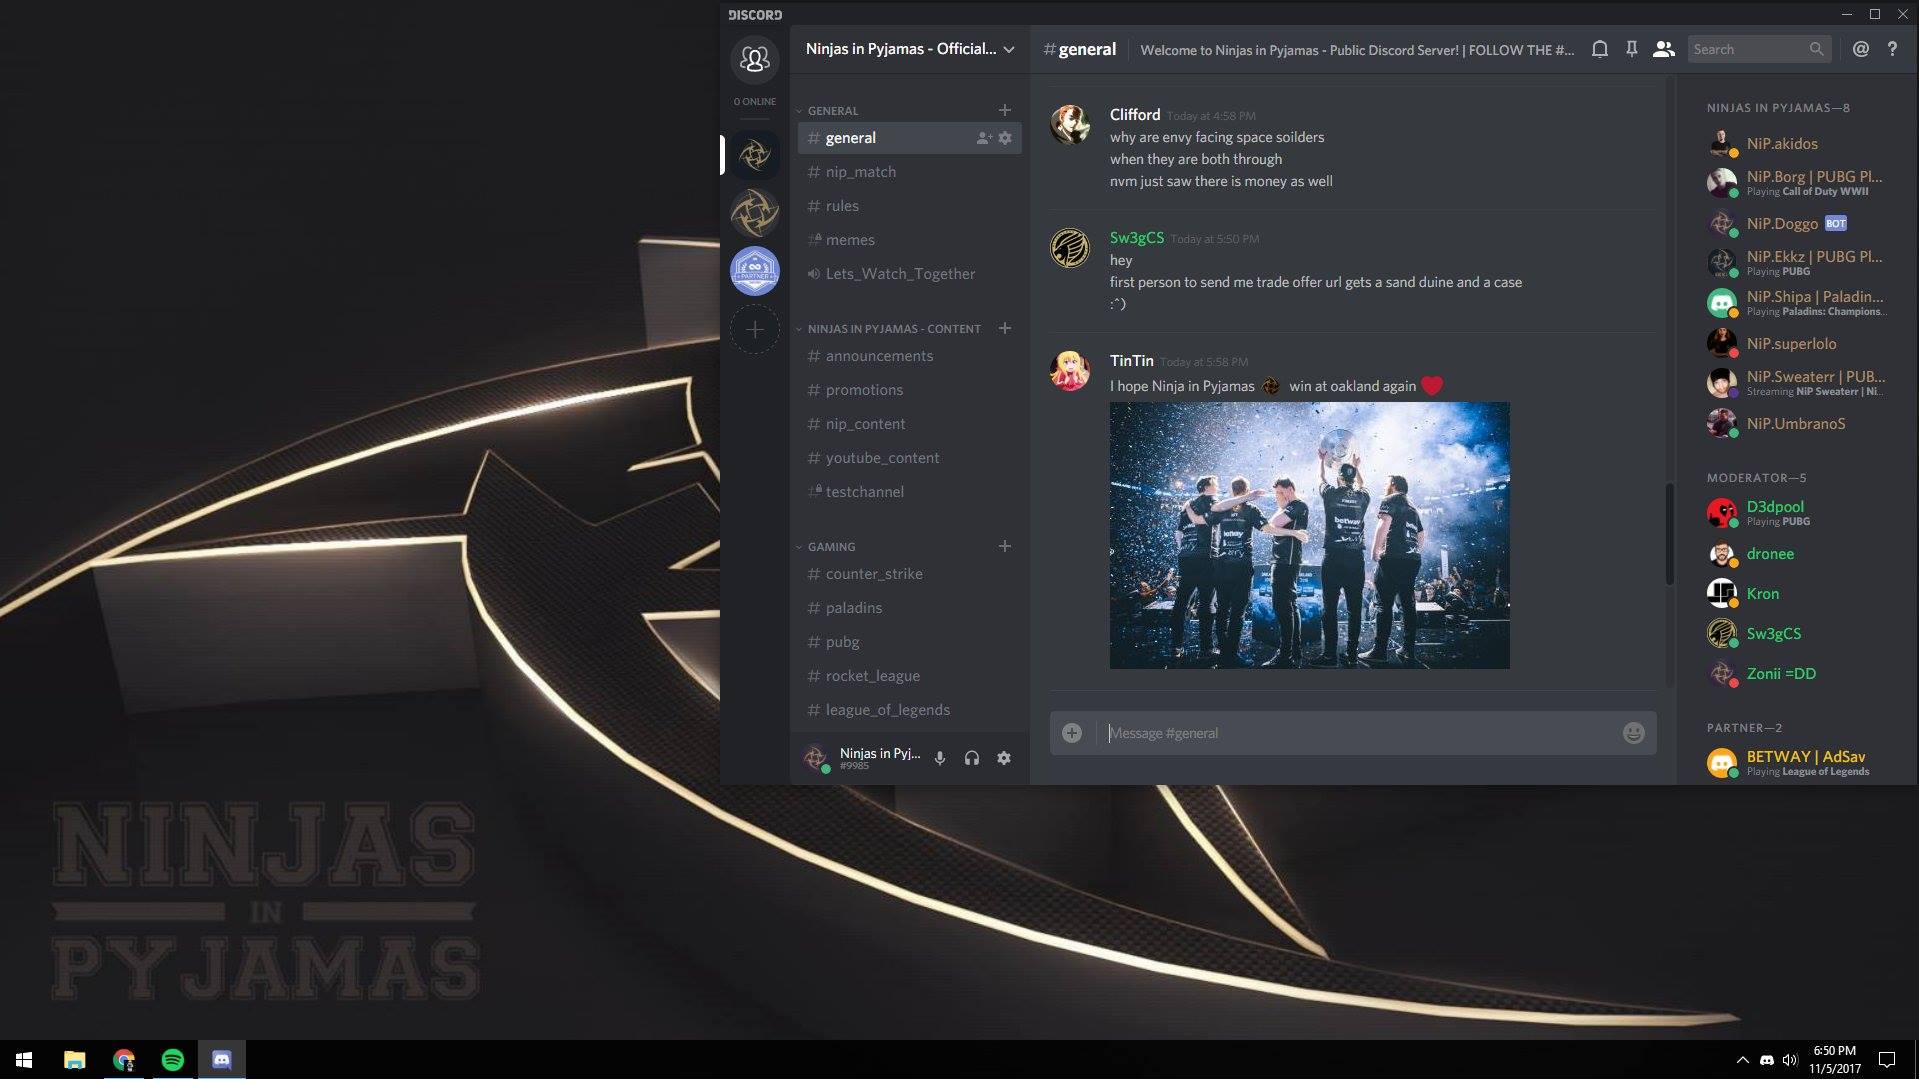1919x1079 pixels.
Task: Toggle the member list icon
Action: coord(1664,49)
